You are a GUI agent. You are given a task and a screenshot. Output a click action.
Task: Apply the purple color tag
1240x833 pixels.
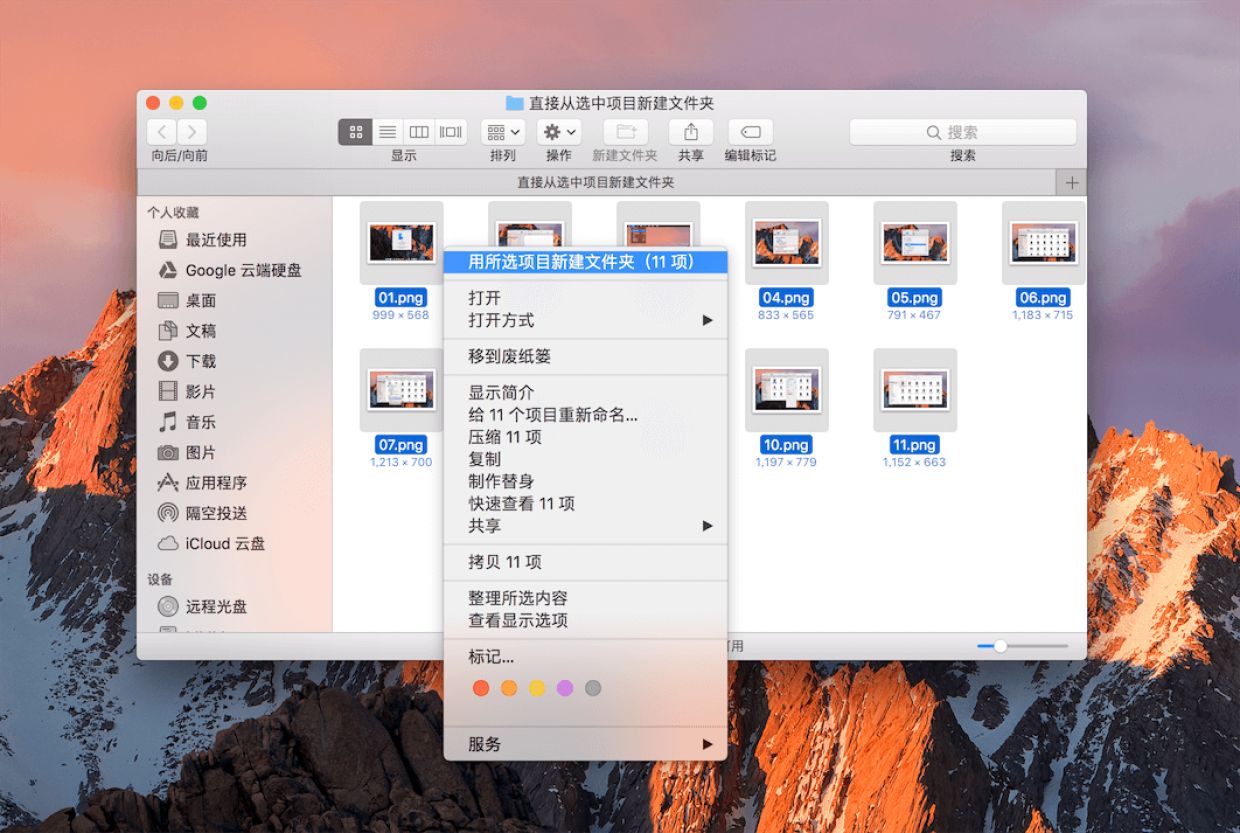[x=565, y=688]
